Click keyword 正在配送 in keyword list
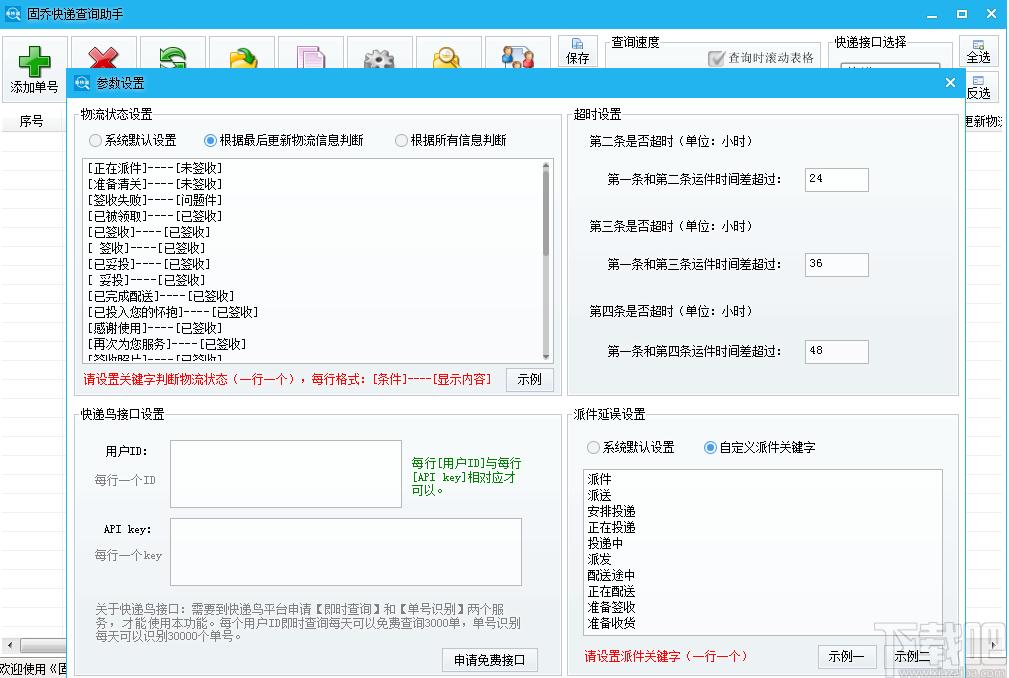This screenshot has width=1009, height=678. point(611,591)
